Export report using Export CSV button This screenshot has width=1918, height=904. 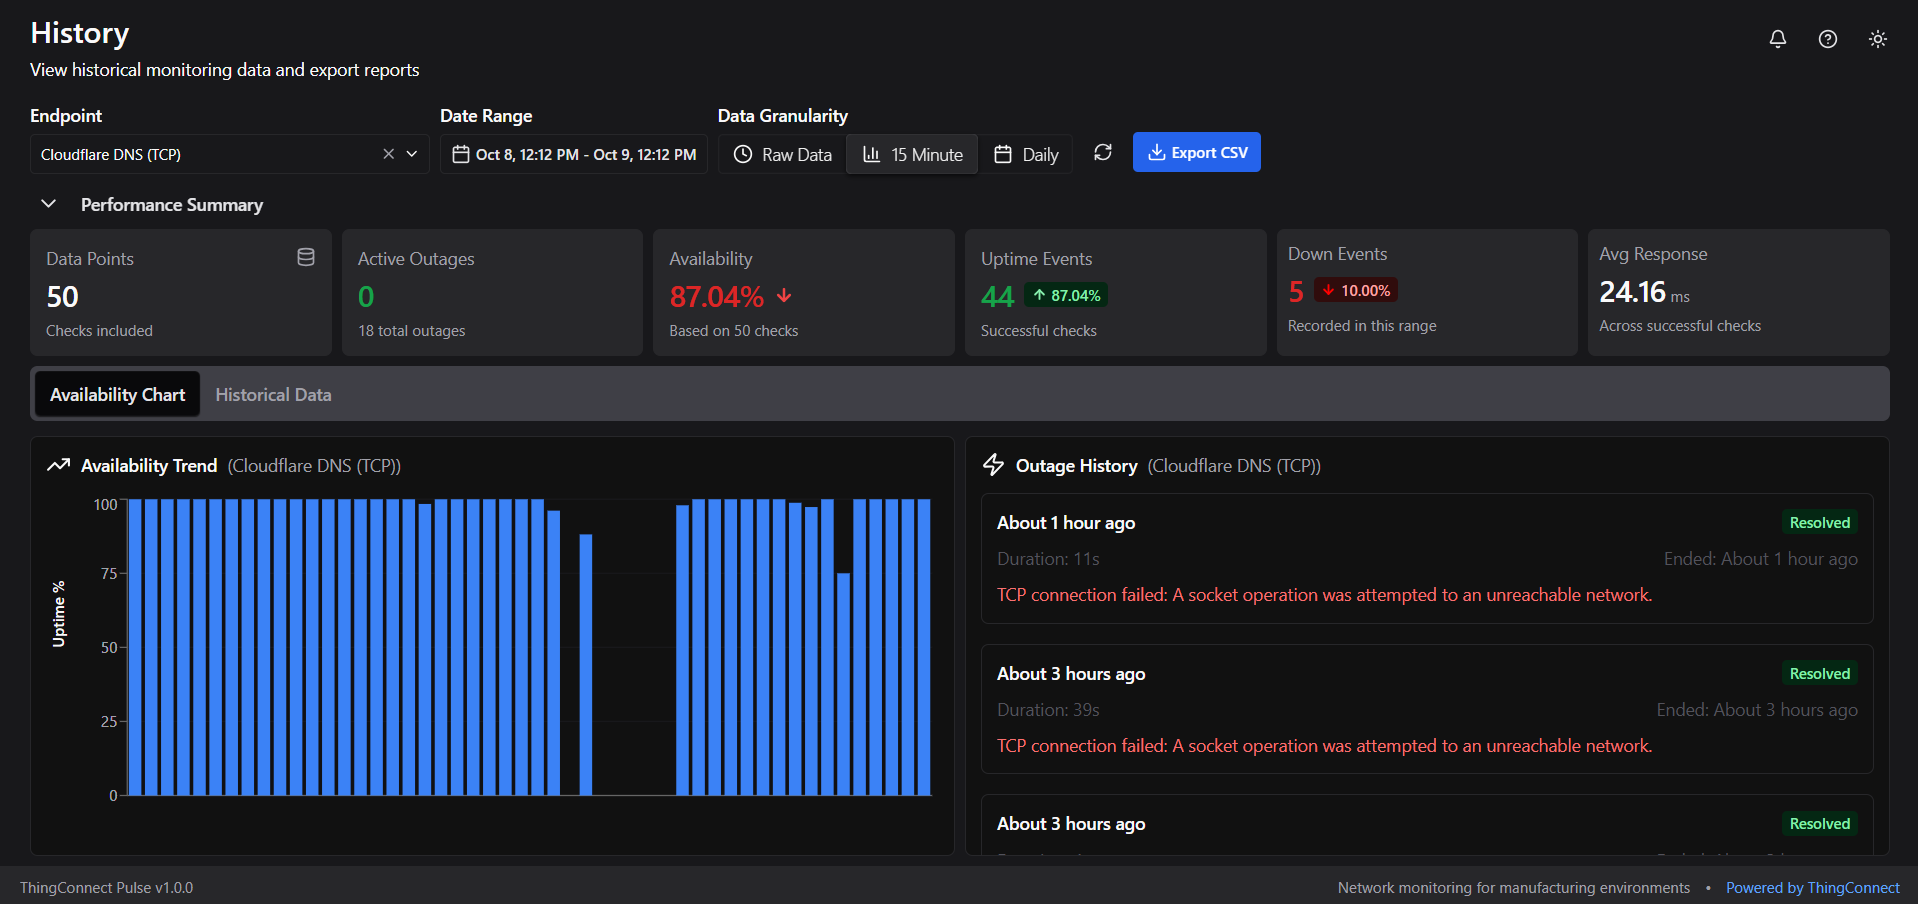(1196, 152)
